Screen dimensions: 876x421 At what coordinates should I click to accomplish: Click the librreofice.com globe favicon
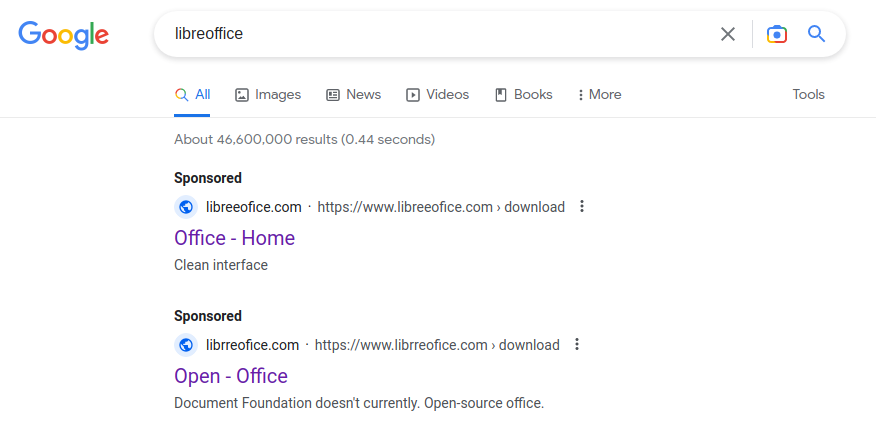pyautogui.click(x=186, y=345)
